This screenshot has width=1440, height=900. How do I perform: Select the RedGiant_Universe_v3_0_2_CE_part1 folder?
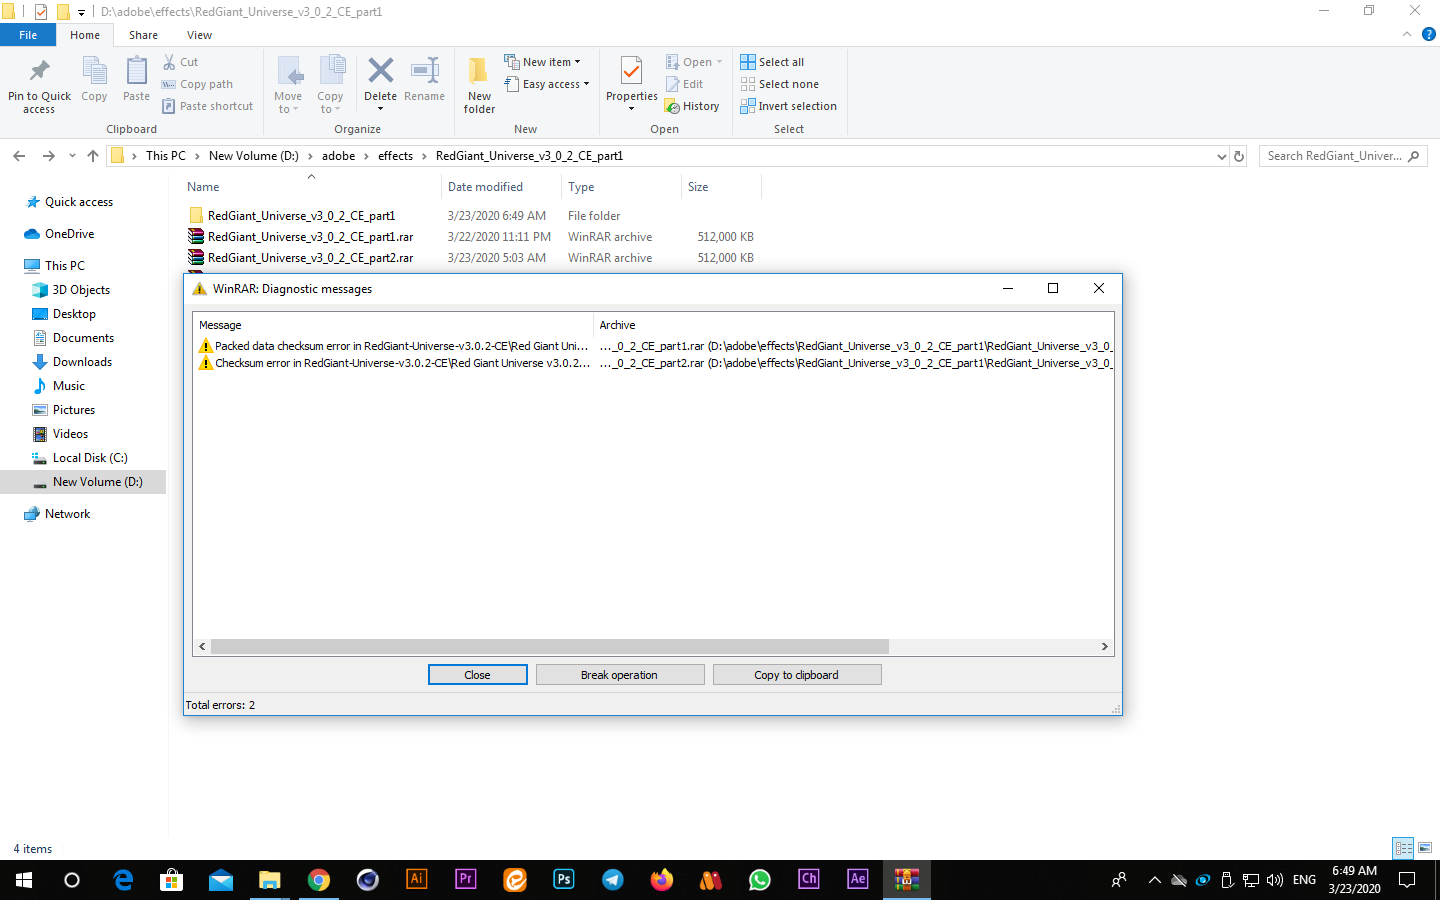point(301,216)
